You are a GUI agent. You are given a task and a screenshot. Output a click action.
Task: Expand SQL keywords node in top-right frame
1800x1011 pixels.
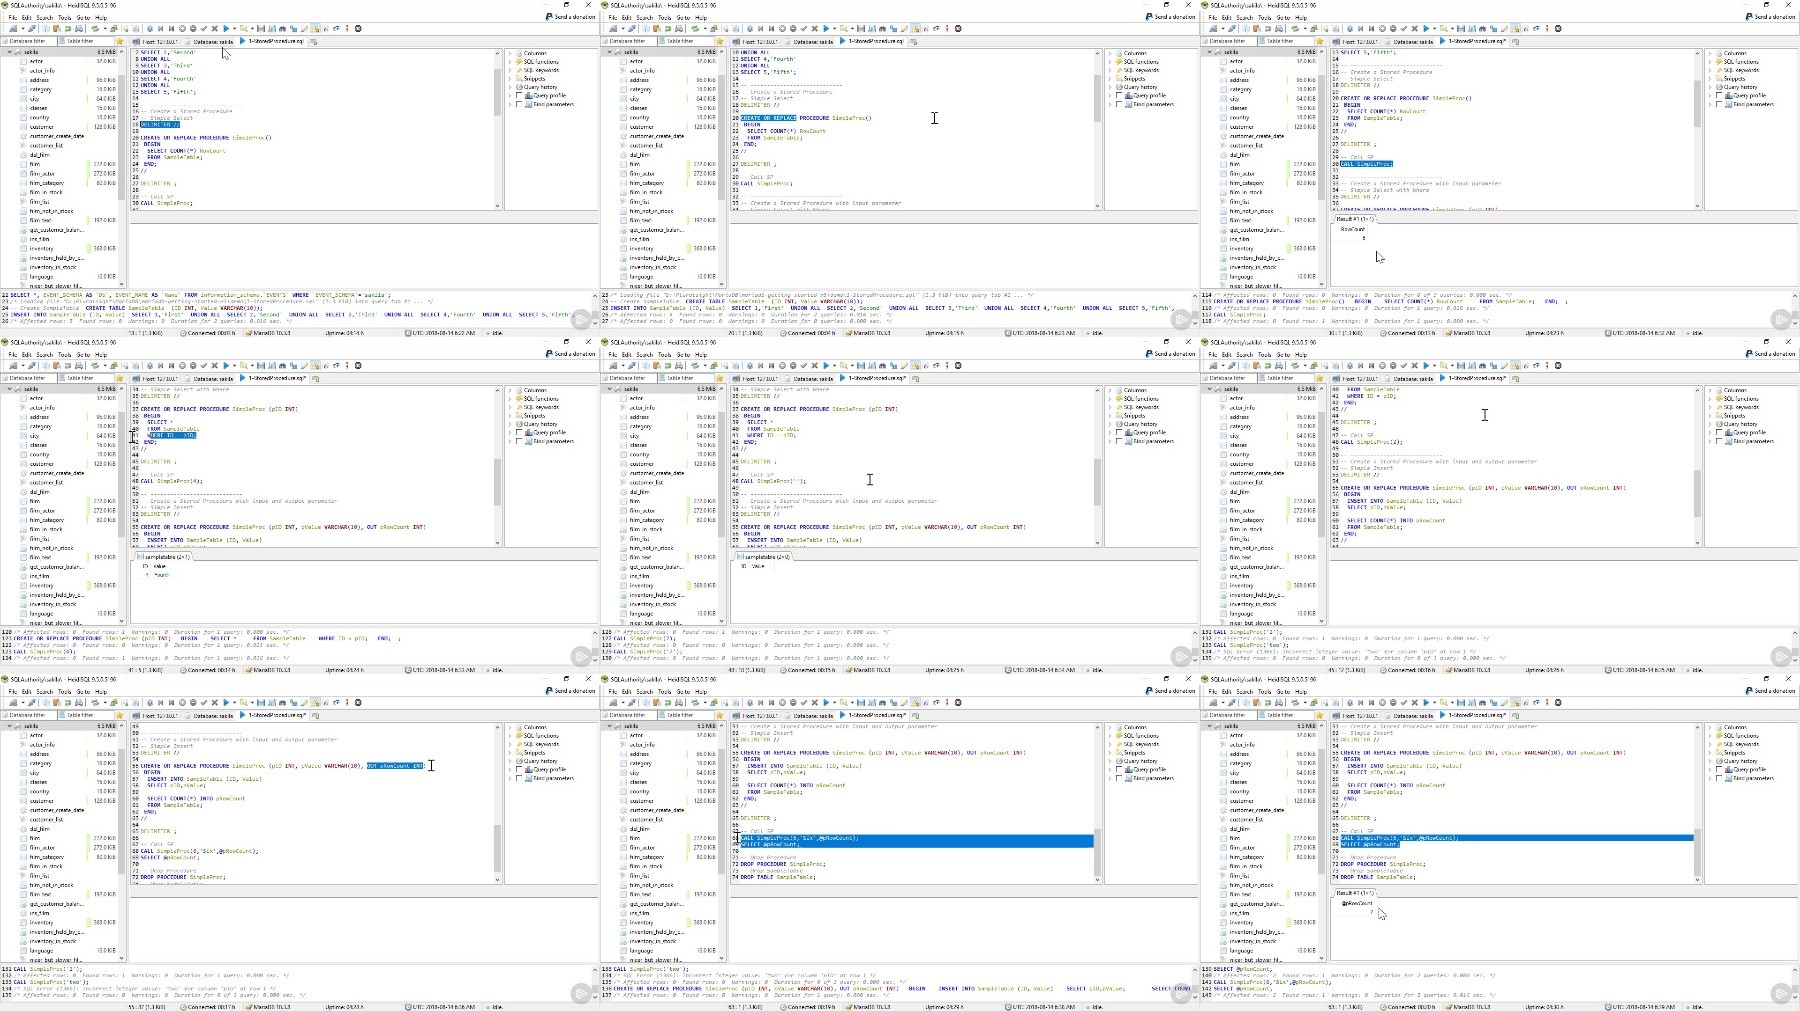[1710, 70]
